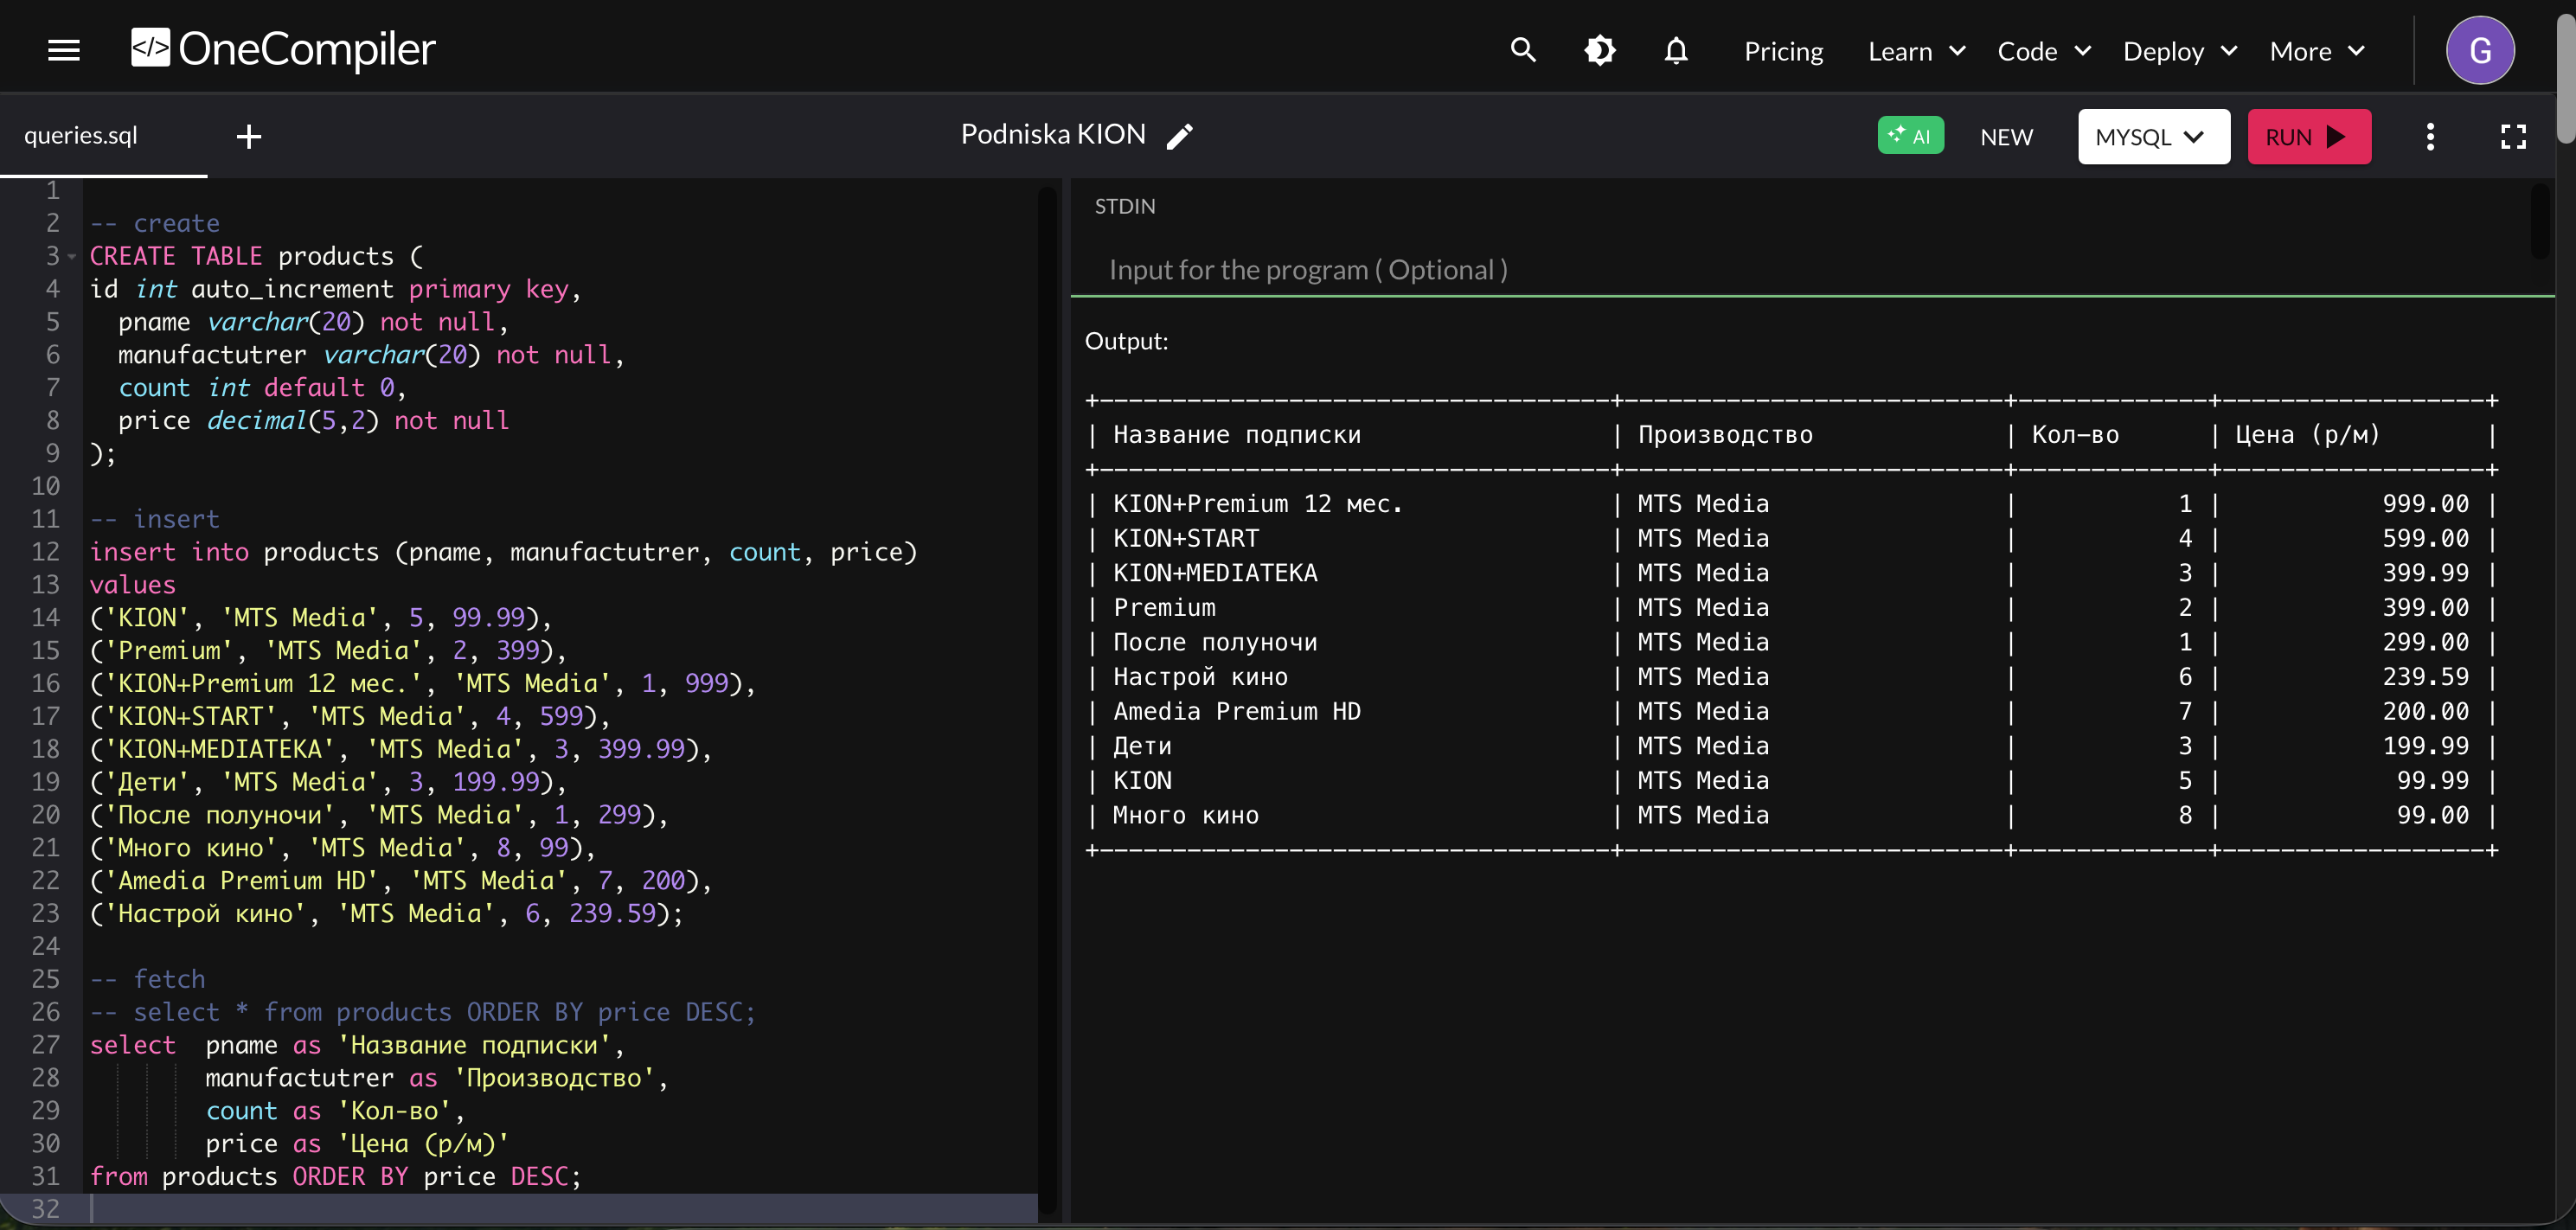
Task: Add a new file with plus icon
Action: click(249, 136)
